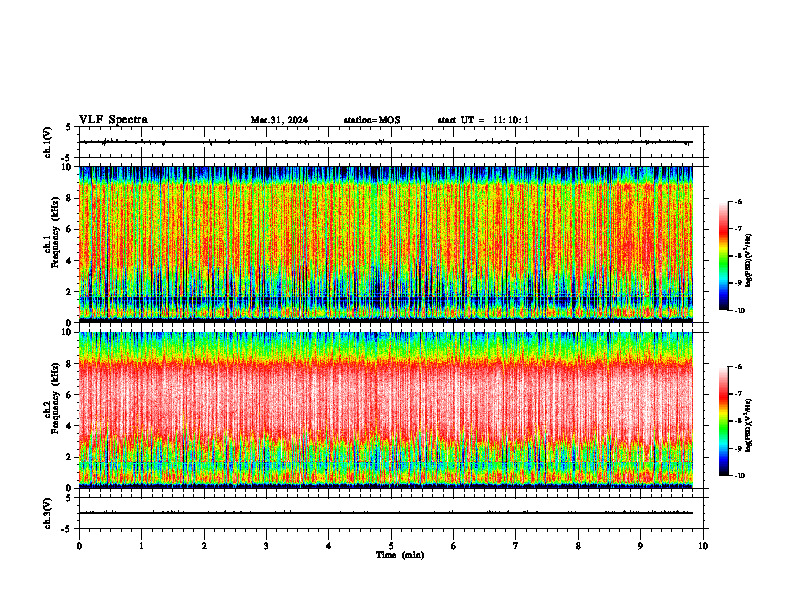Click the "2" kHz tick of ch.2 spectrogram
This screenshot has width=792, height=612.
click(69, 457)
